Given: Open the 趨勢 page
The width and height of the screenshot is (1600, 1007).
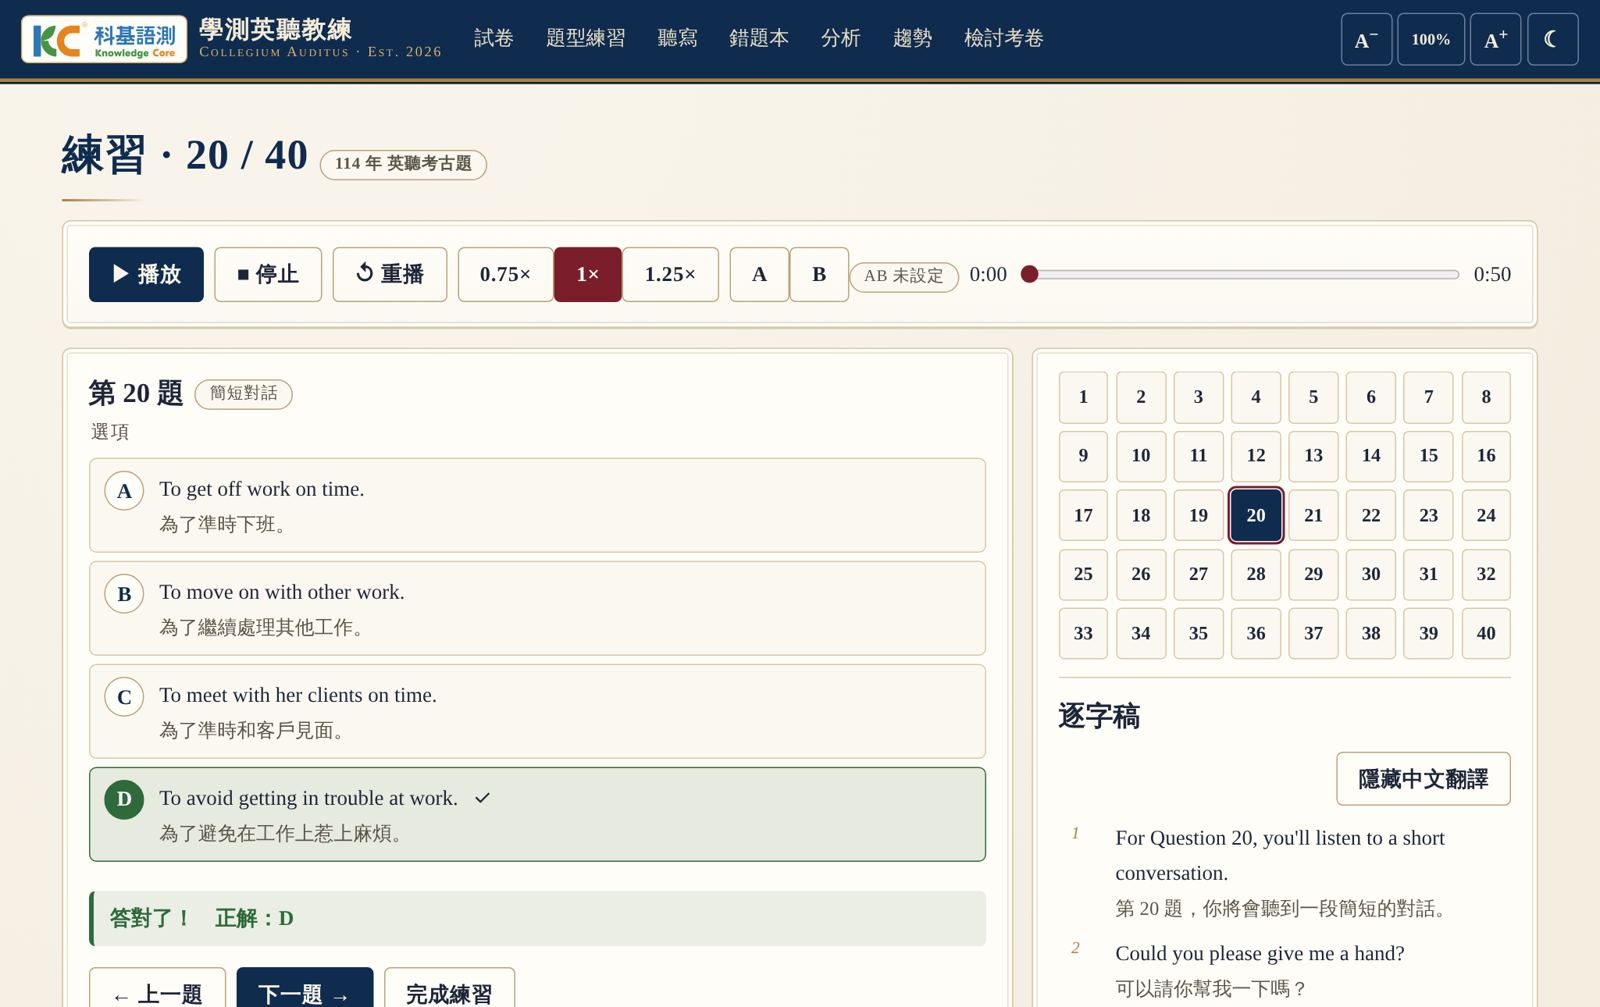Looking at the screenshot, I should point(913,38).
